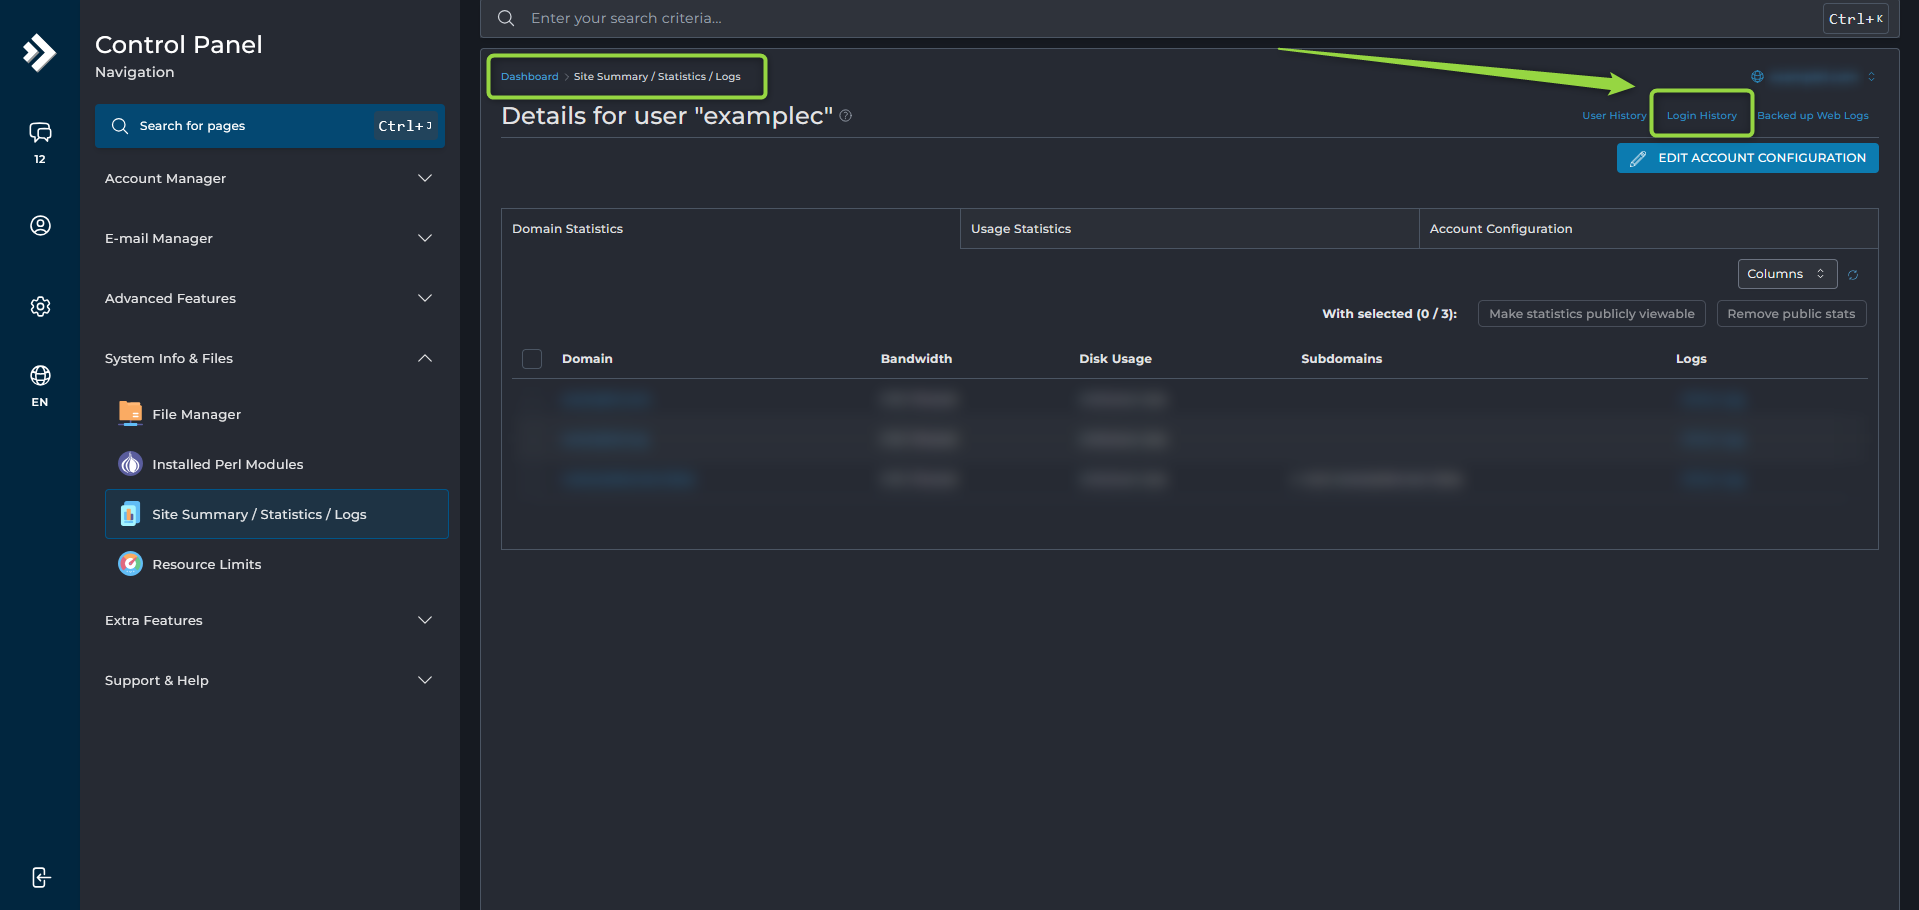Open Site Summary / Statistics / Logs page

277,514
